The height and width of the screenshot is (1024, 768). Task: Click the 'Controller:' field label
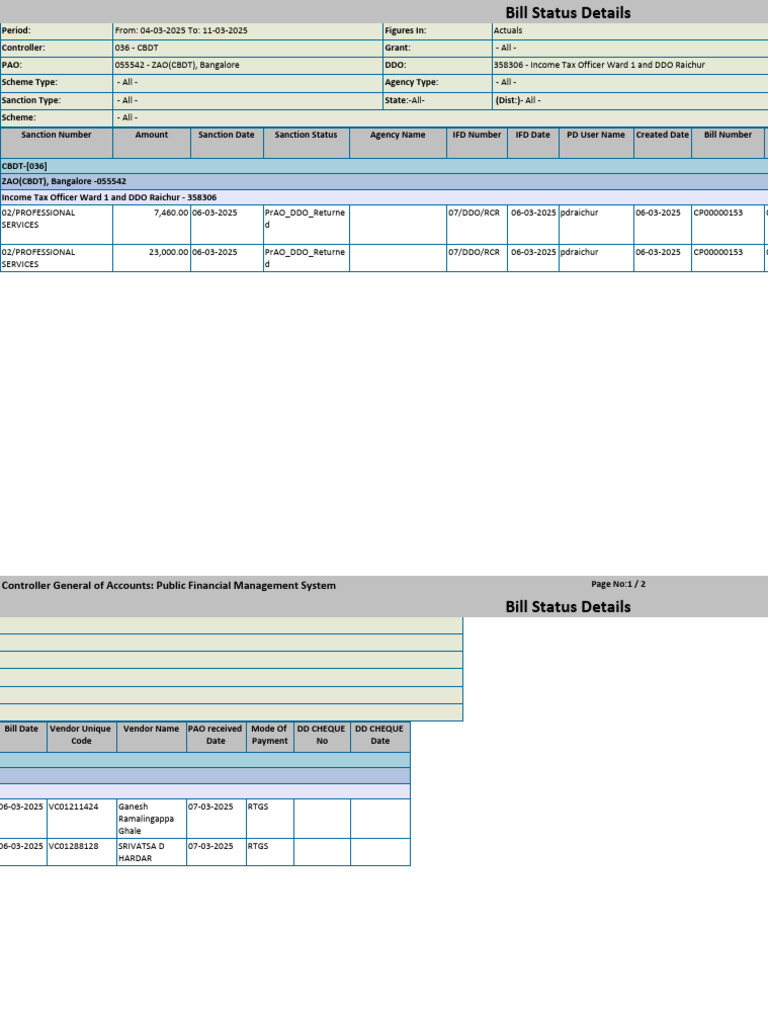click(x=23, y=48)
